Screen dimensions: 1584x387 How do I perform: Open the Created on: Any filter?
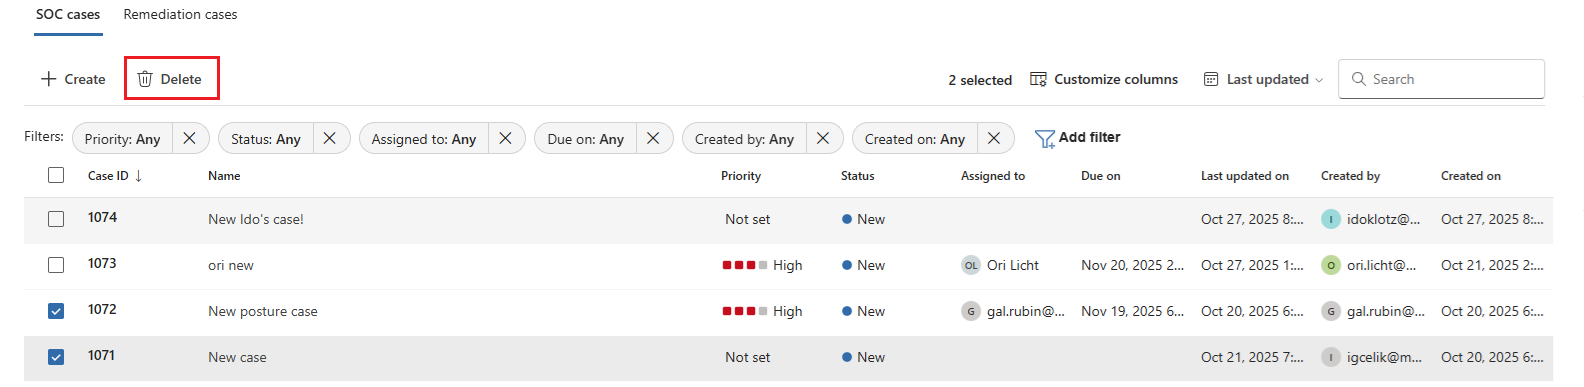[x=915, y=139]
